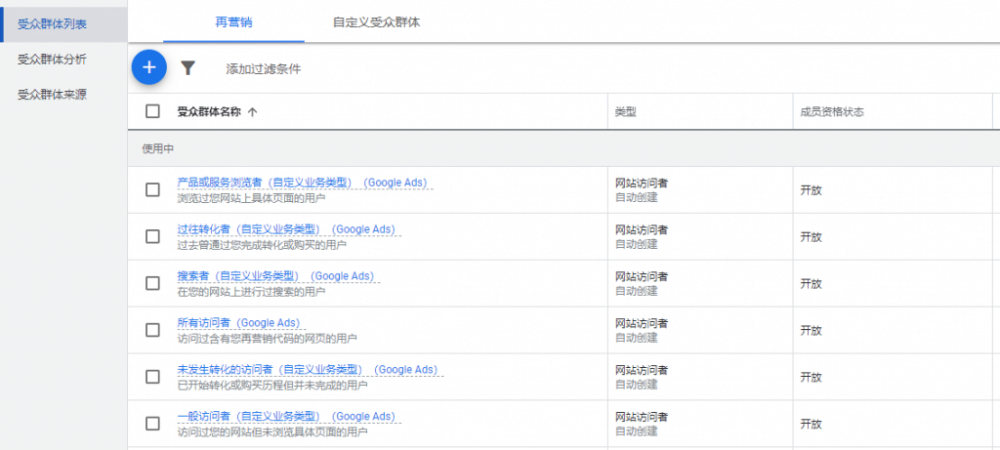Sort by the 成员资格状态 column header
This screenshot has height=450, width=1000.
832,112
